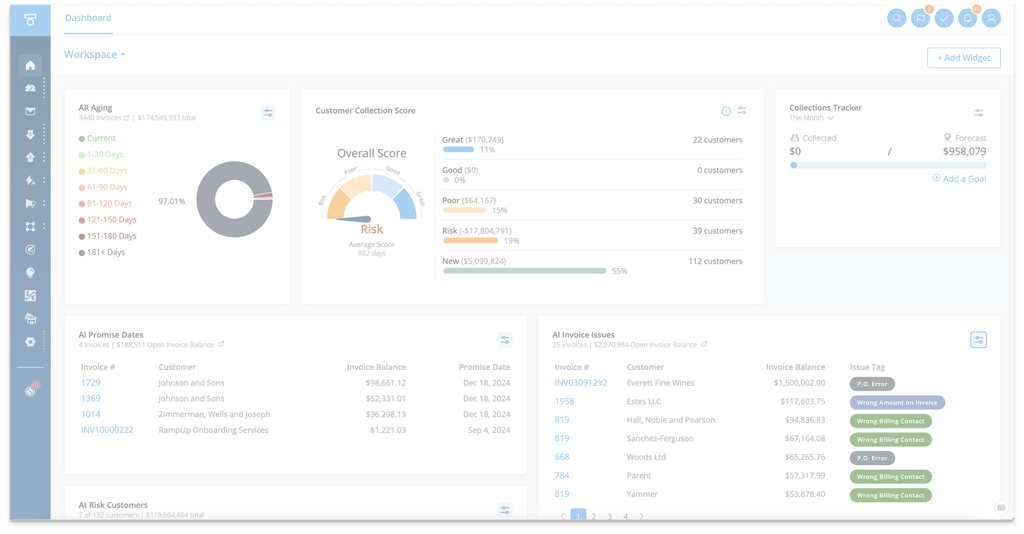The height and width of the screenshot is (534, 1024).
Task: Open the lightbulb insights icon in sidebar
Action: (x=30, y=273)
